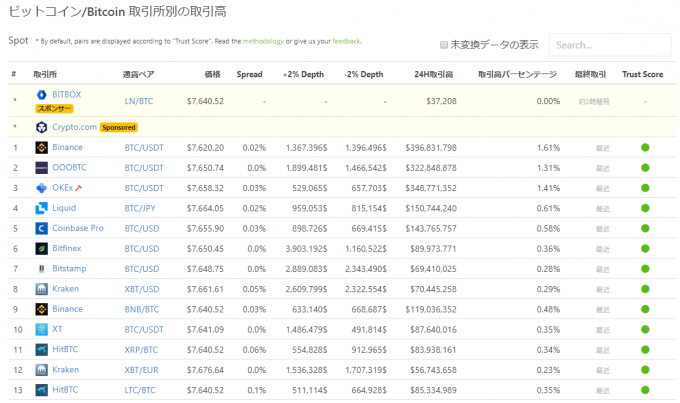Select the Spot tab label
Screen dimensions: 680x403
[x=18, y=41]
